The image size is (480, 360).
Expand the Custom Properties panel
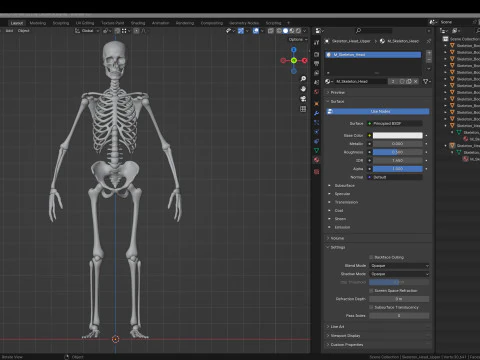click(378, 344)
